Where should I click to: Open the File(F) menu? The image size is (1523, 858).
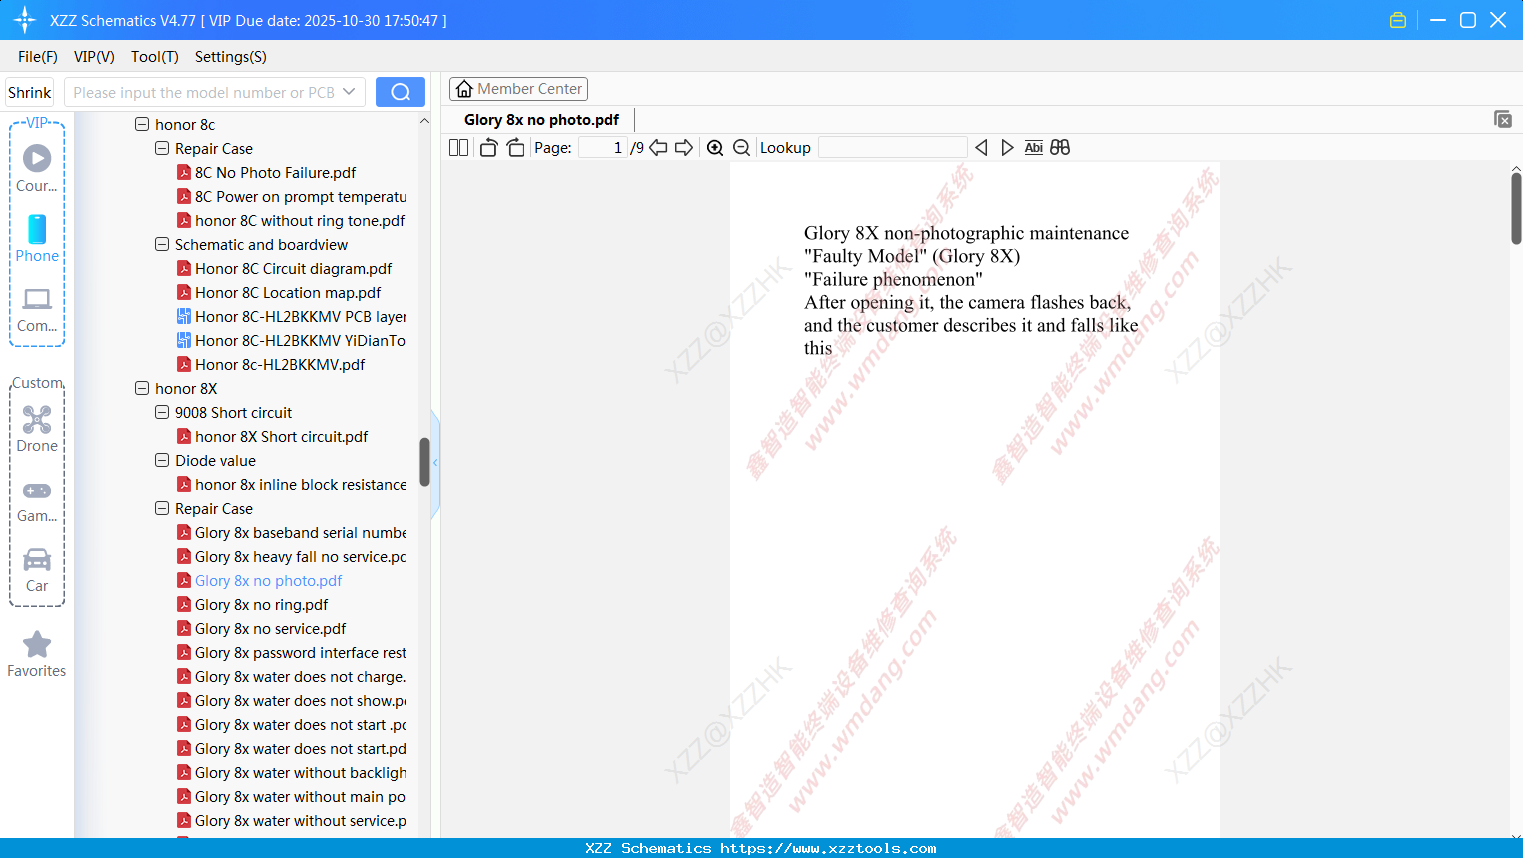tap(38, 57)
